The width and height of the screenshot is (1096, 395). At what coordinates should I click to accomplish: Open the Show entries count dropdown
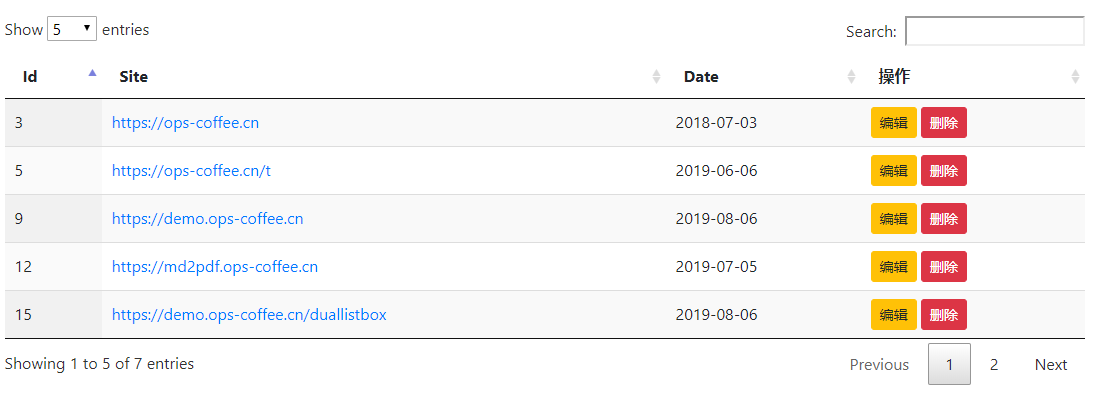tap(72, 29)
